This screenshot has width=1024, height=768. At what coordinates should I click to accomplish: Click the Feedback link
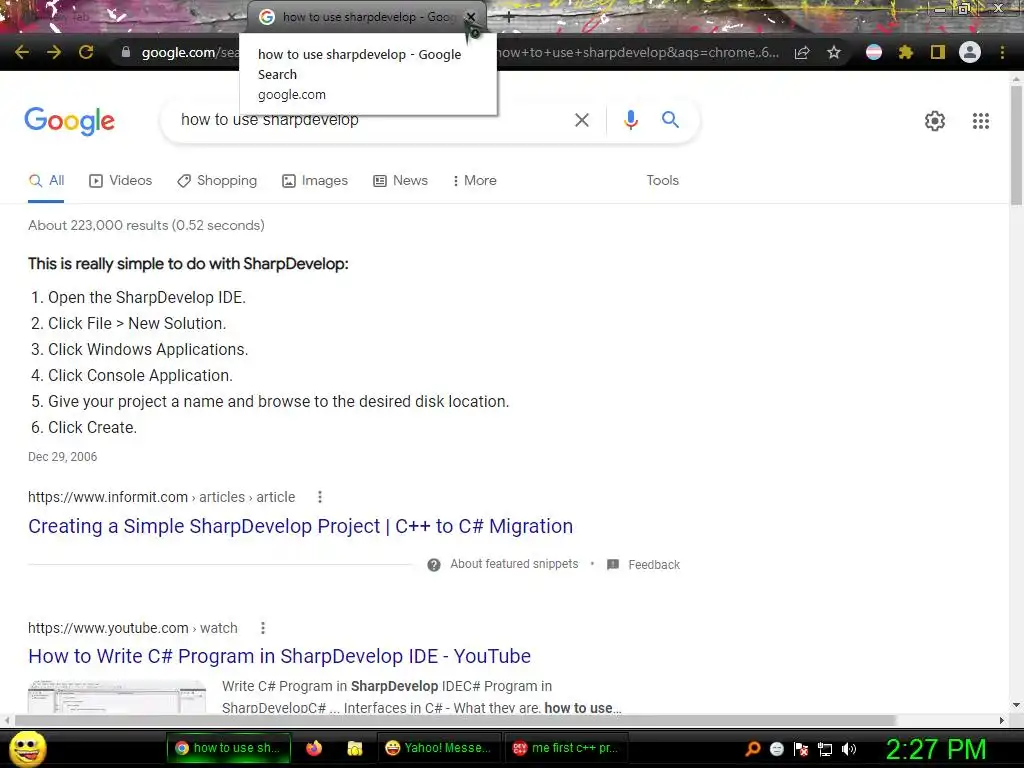654,565
